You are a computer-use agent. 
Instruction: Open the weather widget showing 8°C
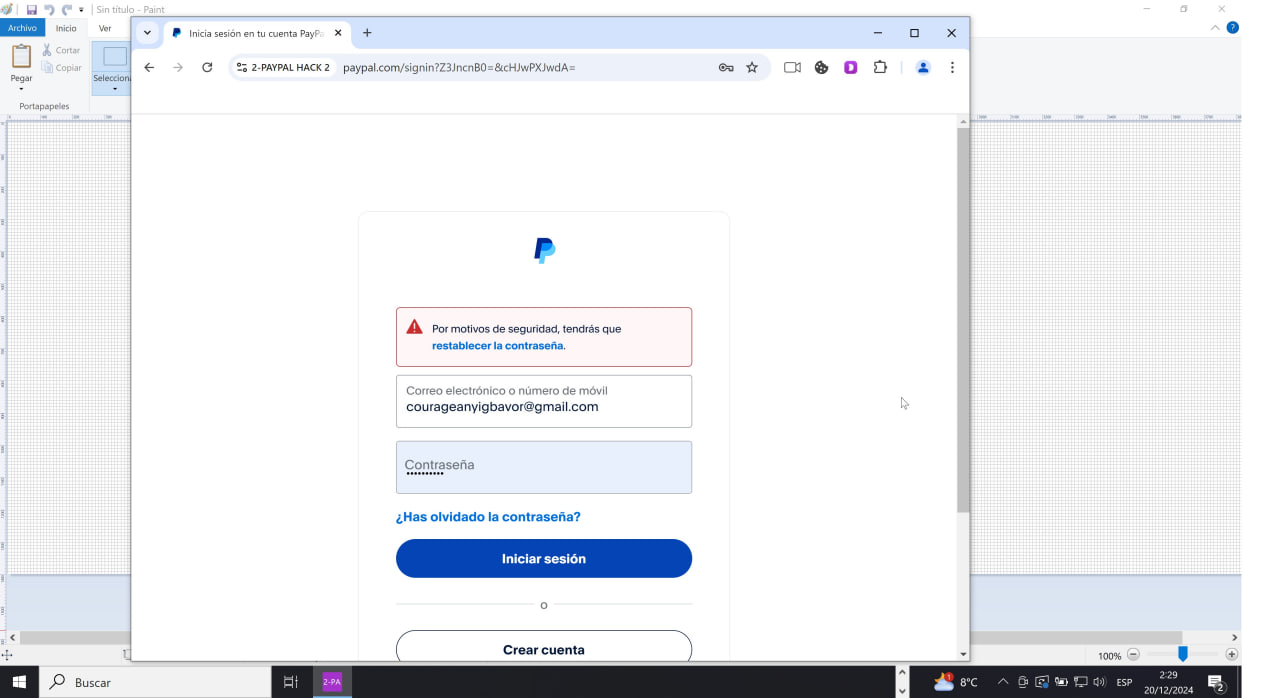pos(956,682)
